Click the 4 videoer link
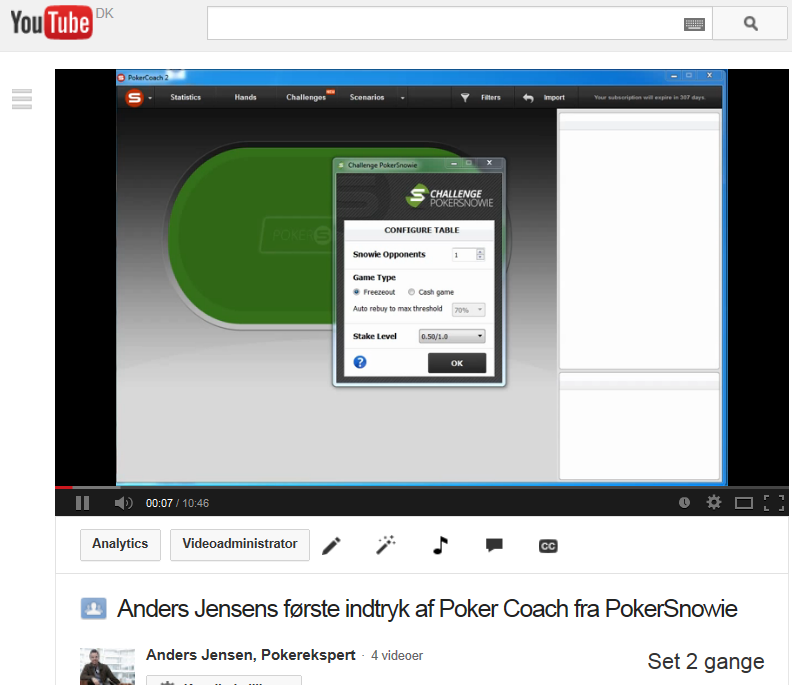 click(397, 655)
